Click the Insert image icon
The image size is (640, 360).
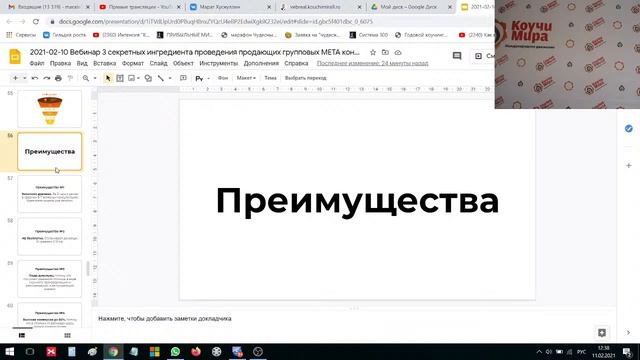point(131,78)
